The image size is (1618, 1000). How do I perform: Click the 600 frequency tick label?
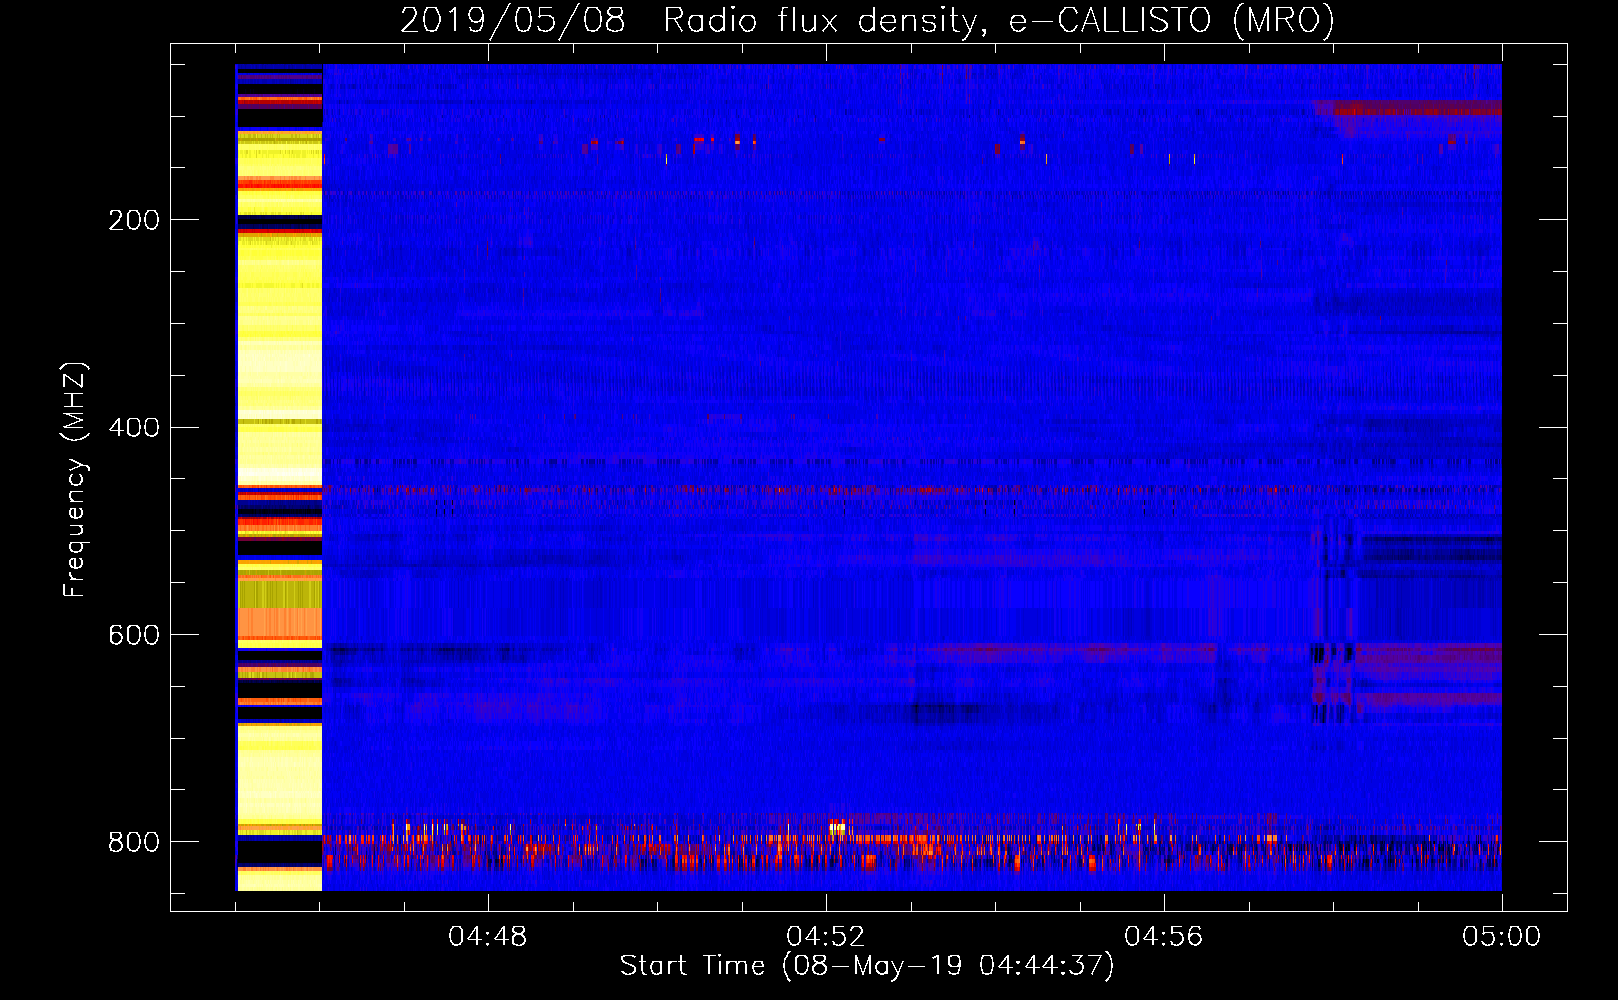[x=134, y=636]
